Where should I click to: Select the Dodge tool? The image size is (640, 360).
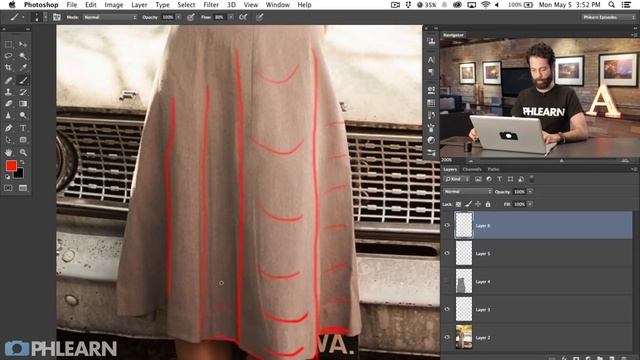tap(23, 116)
